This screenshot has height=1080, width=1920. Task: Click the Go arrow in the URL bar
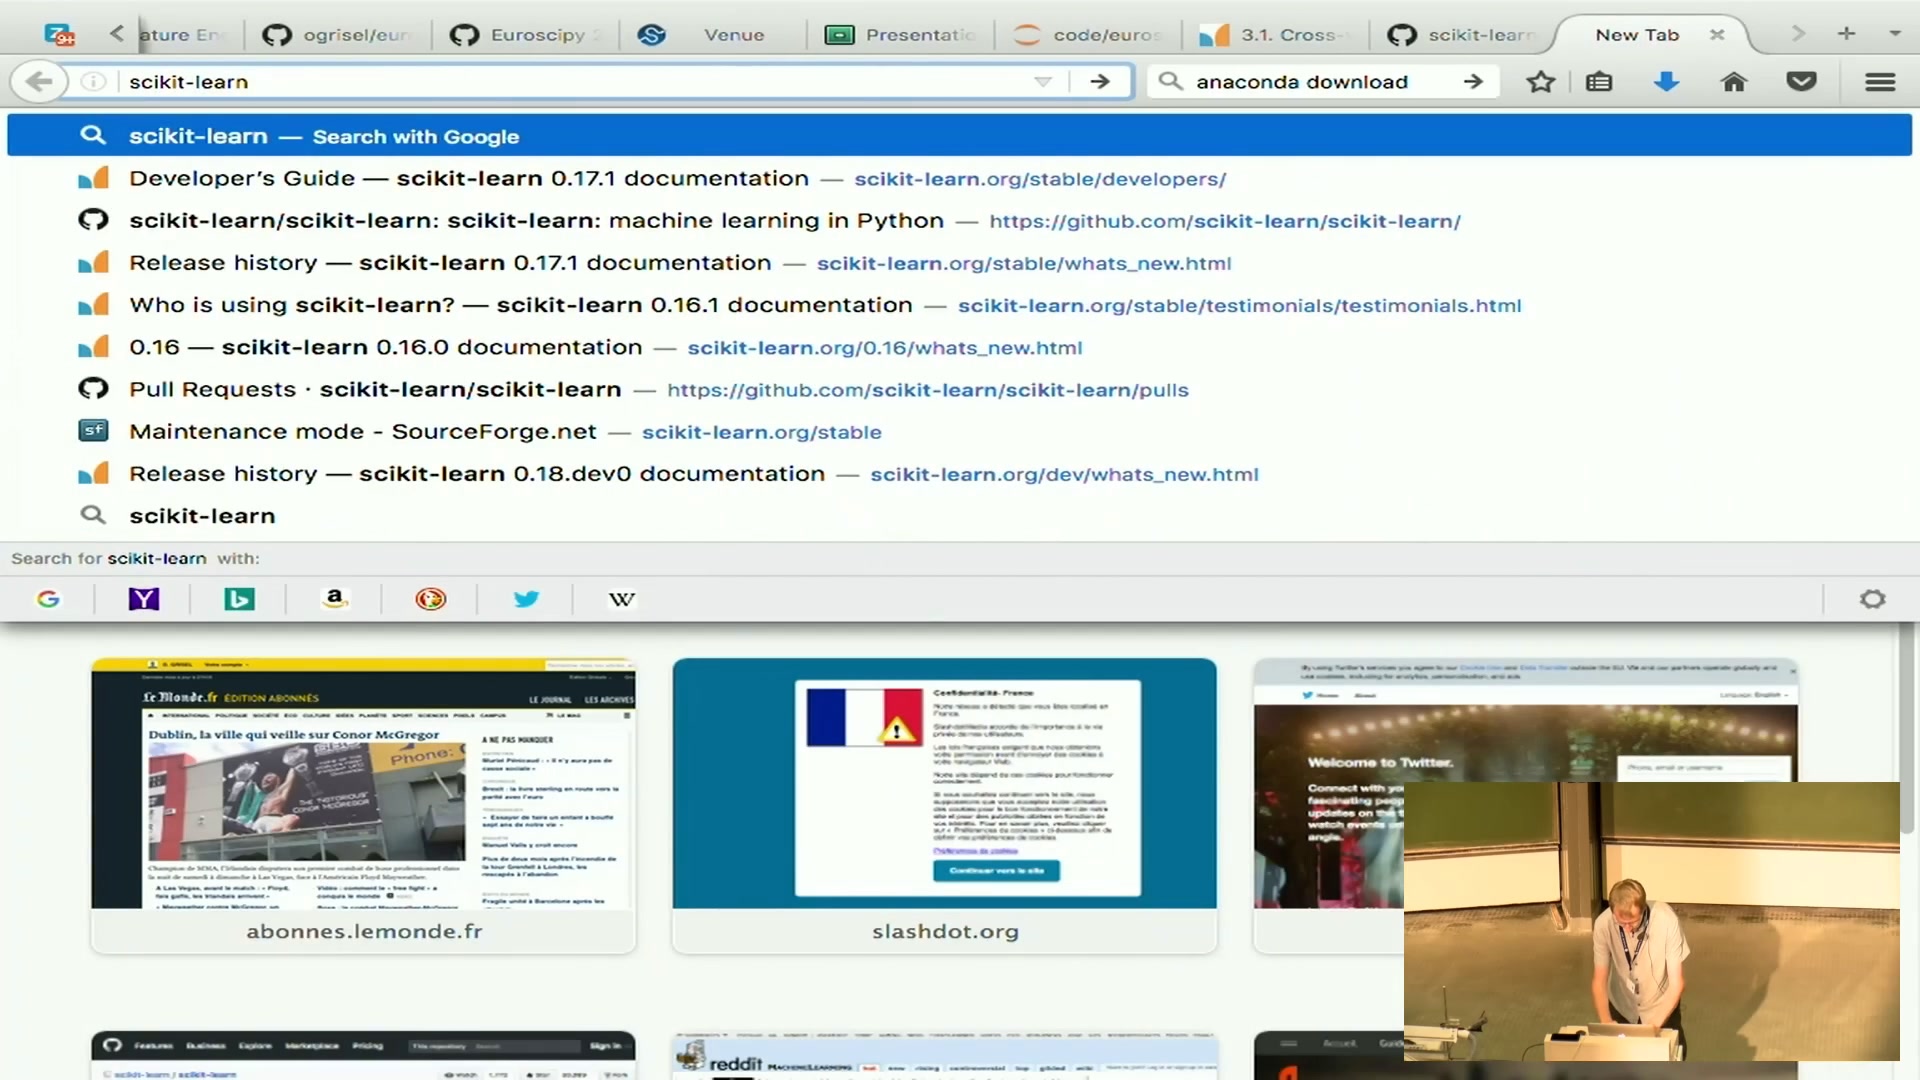tap(1100, 81)
